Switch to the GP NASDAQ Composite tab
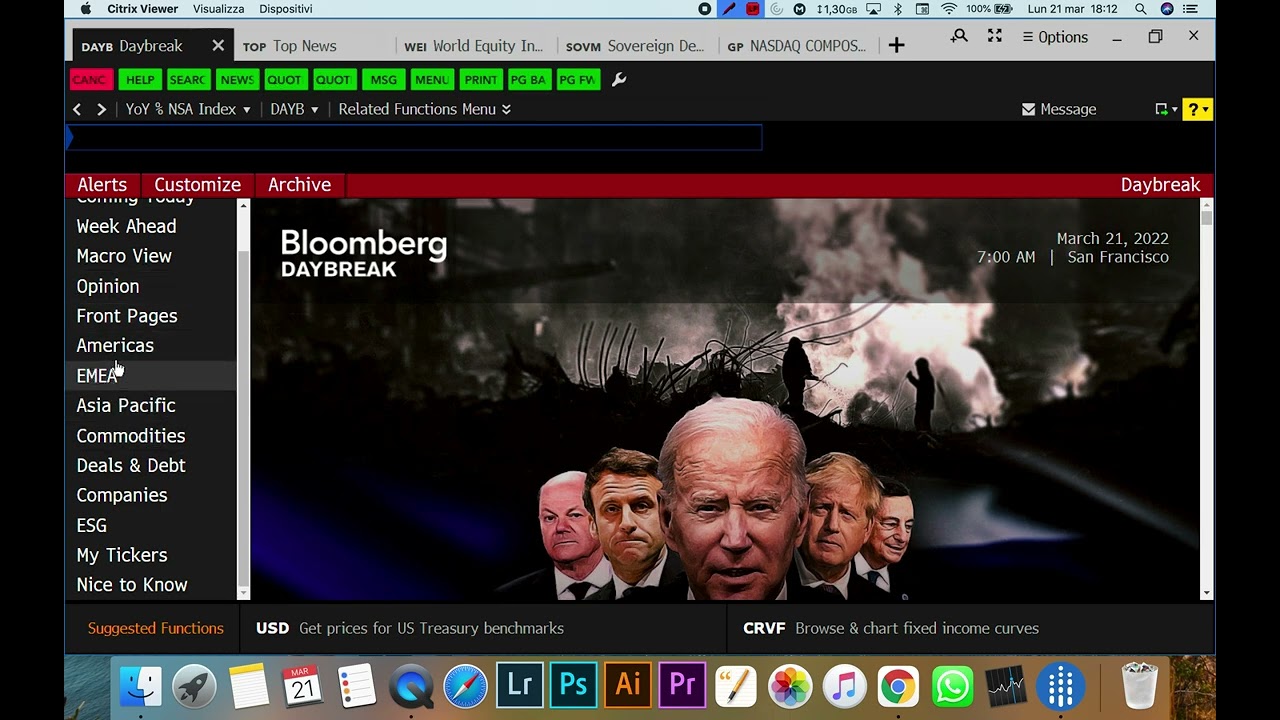 796,46
